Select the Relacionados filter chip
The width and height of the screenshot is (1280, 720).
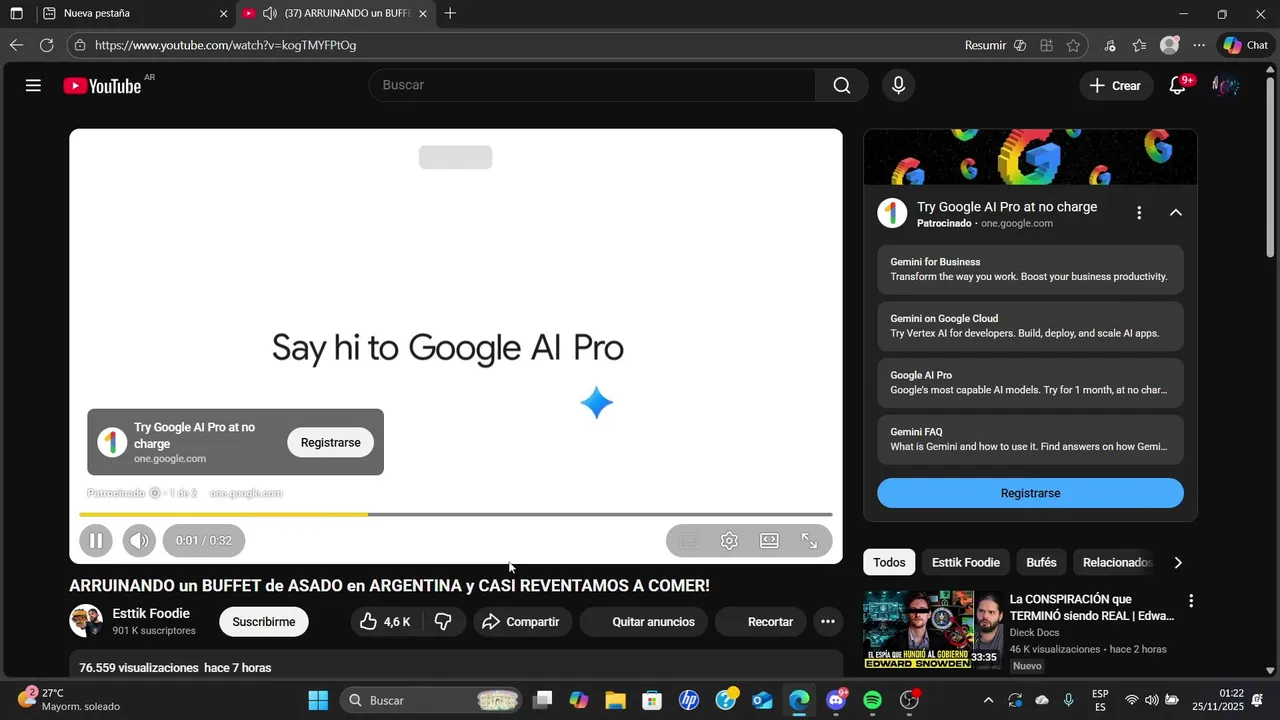point(1114,563)
